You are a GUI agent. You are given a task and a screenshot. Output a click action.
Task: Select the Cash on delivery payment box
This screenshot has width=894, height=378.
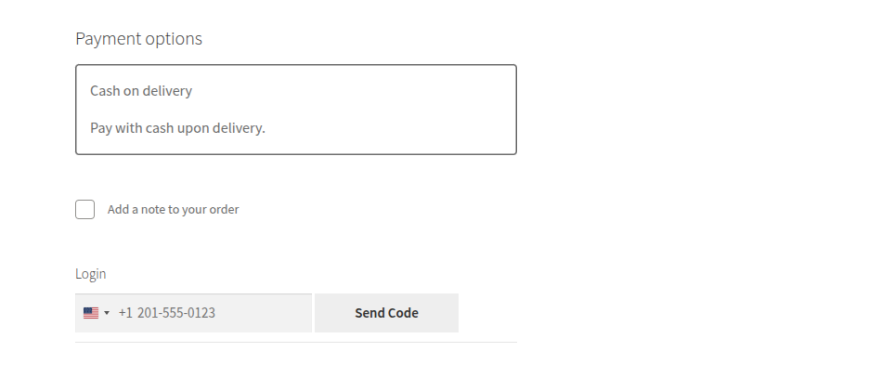pos(296,109)
